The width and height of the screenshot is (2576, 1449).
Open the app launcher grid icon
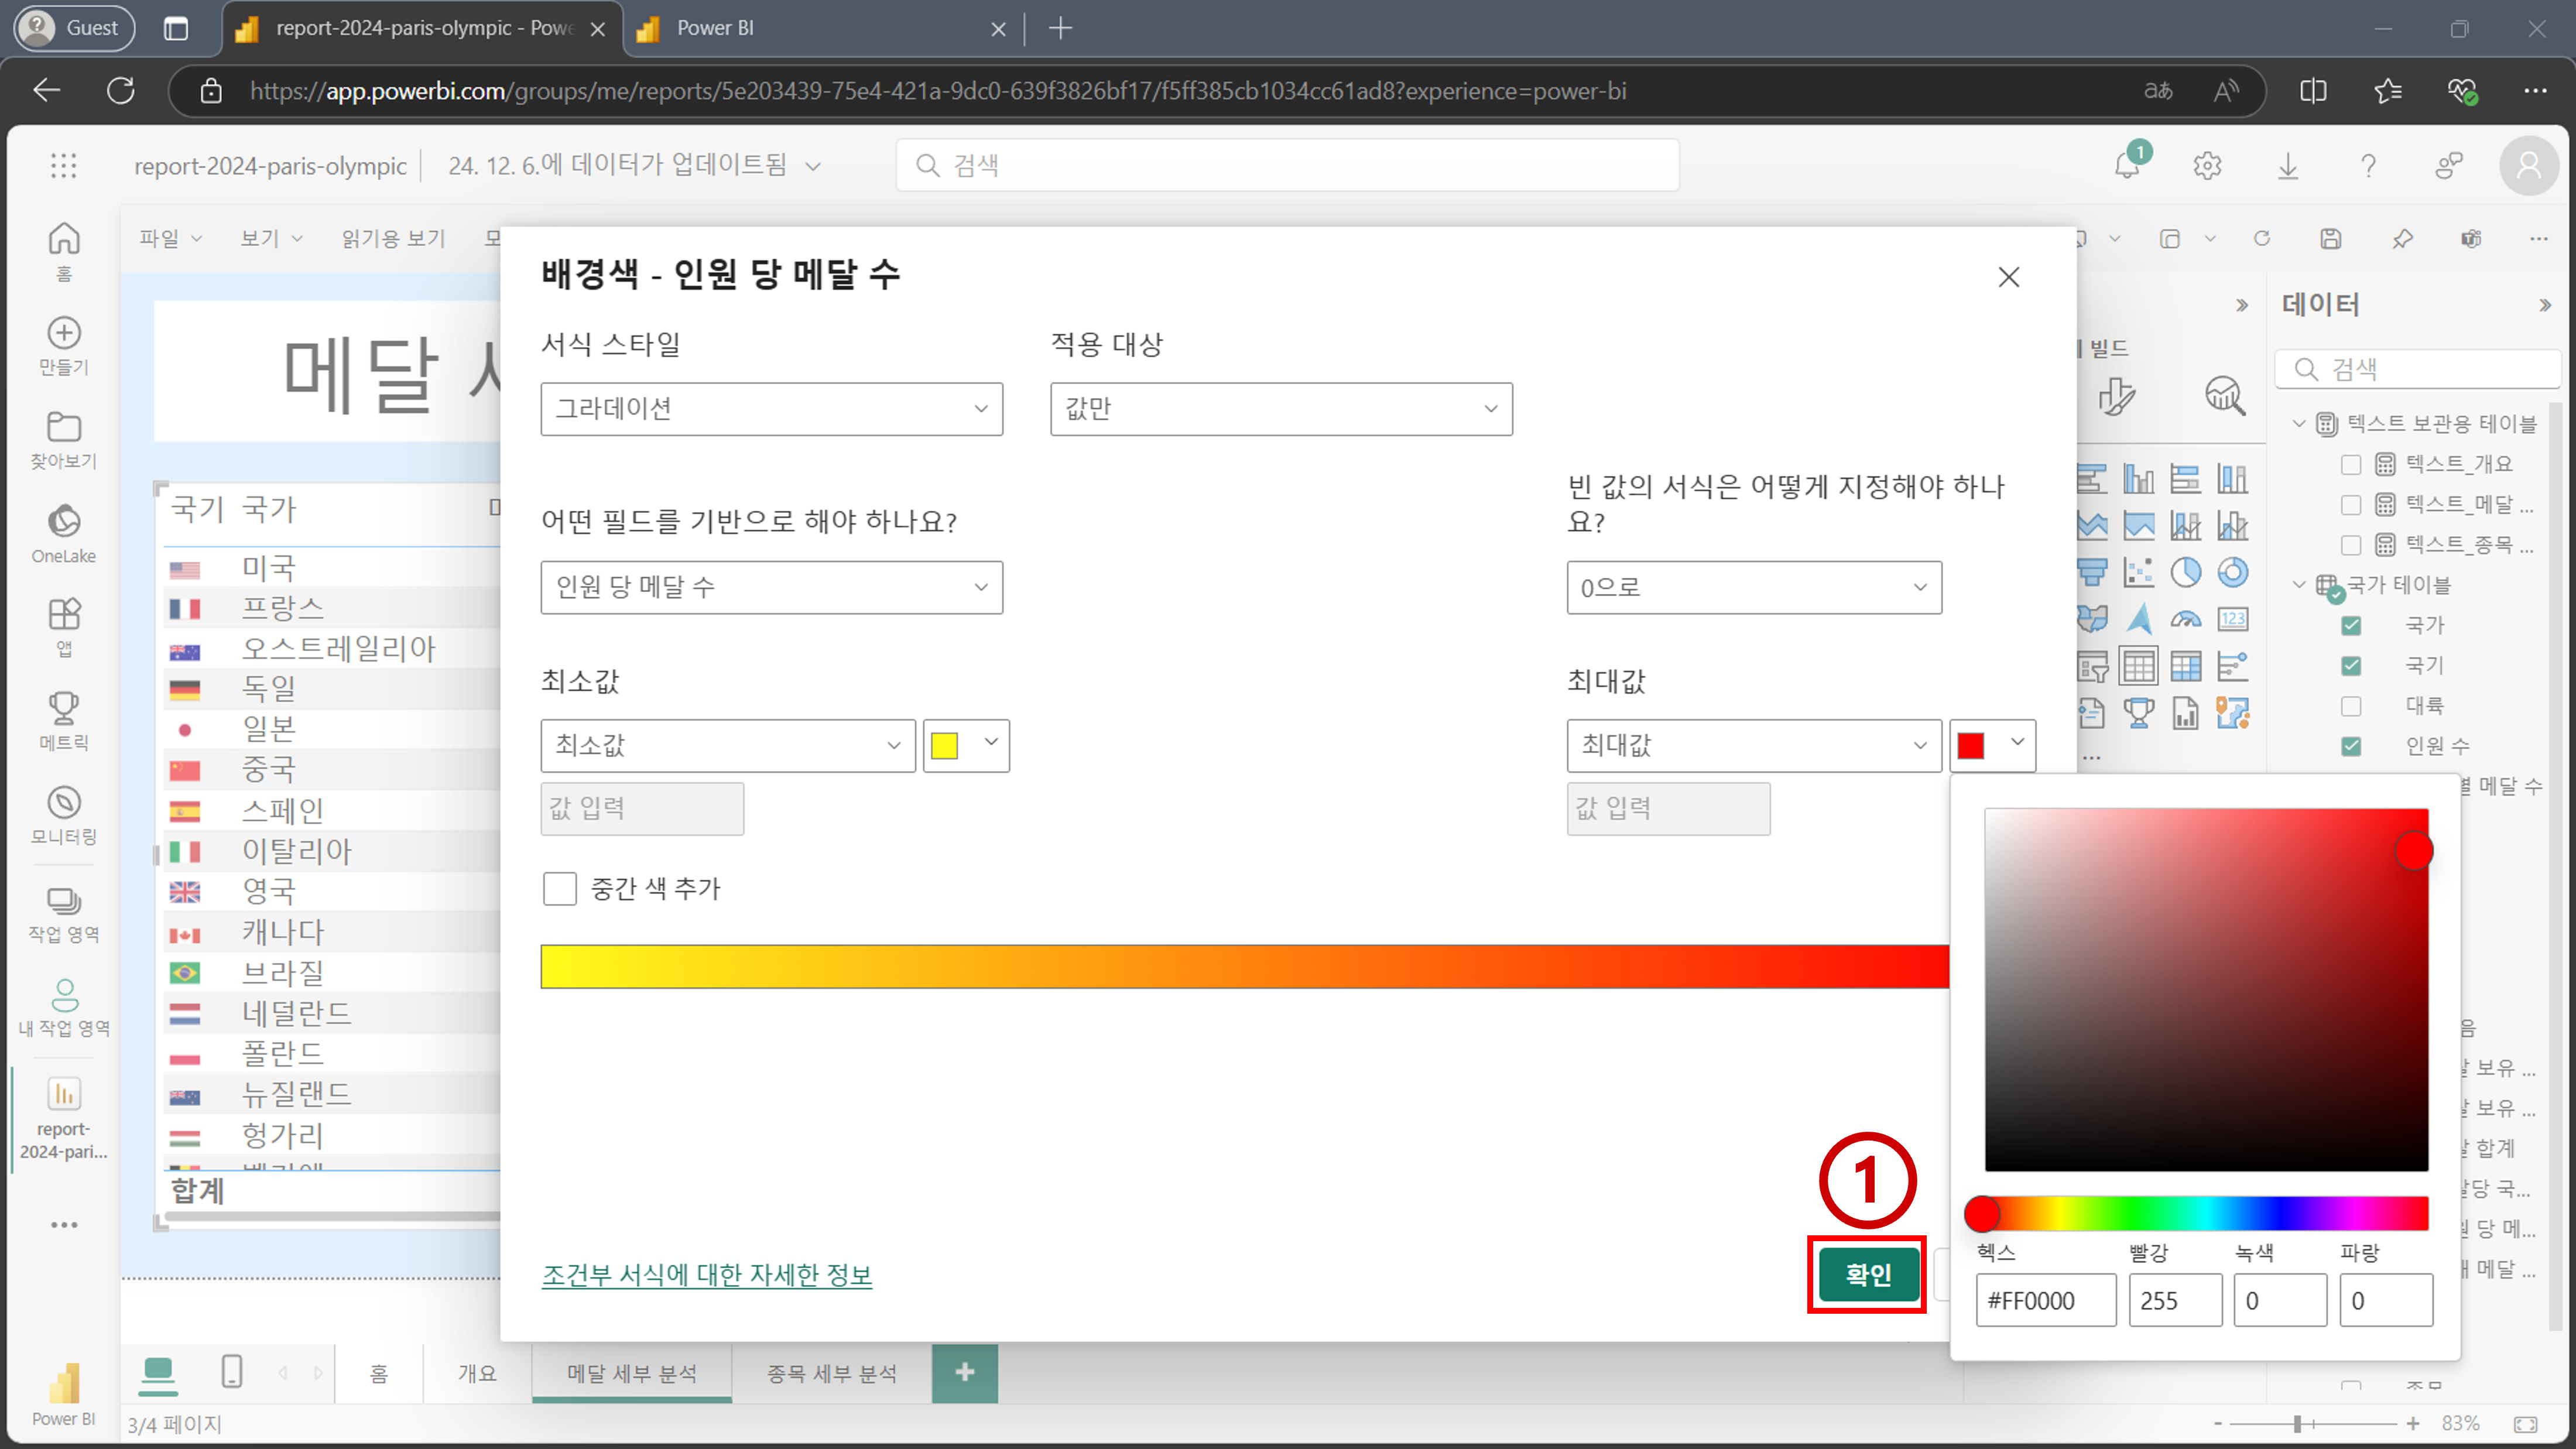pos(64,165)
